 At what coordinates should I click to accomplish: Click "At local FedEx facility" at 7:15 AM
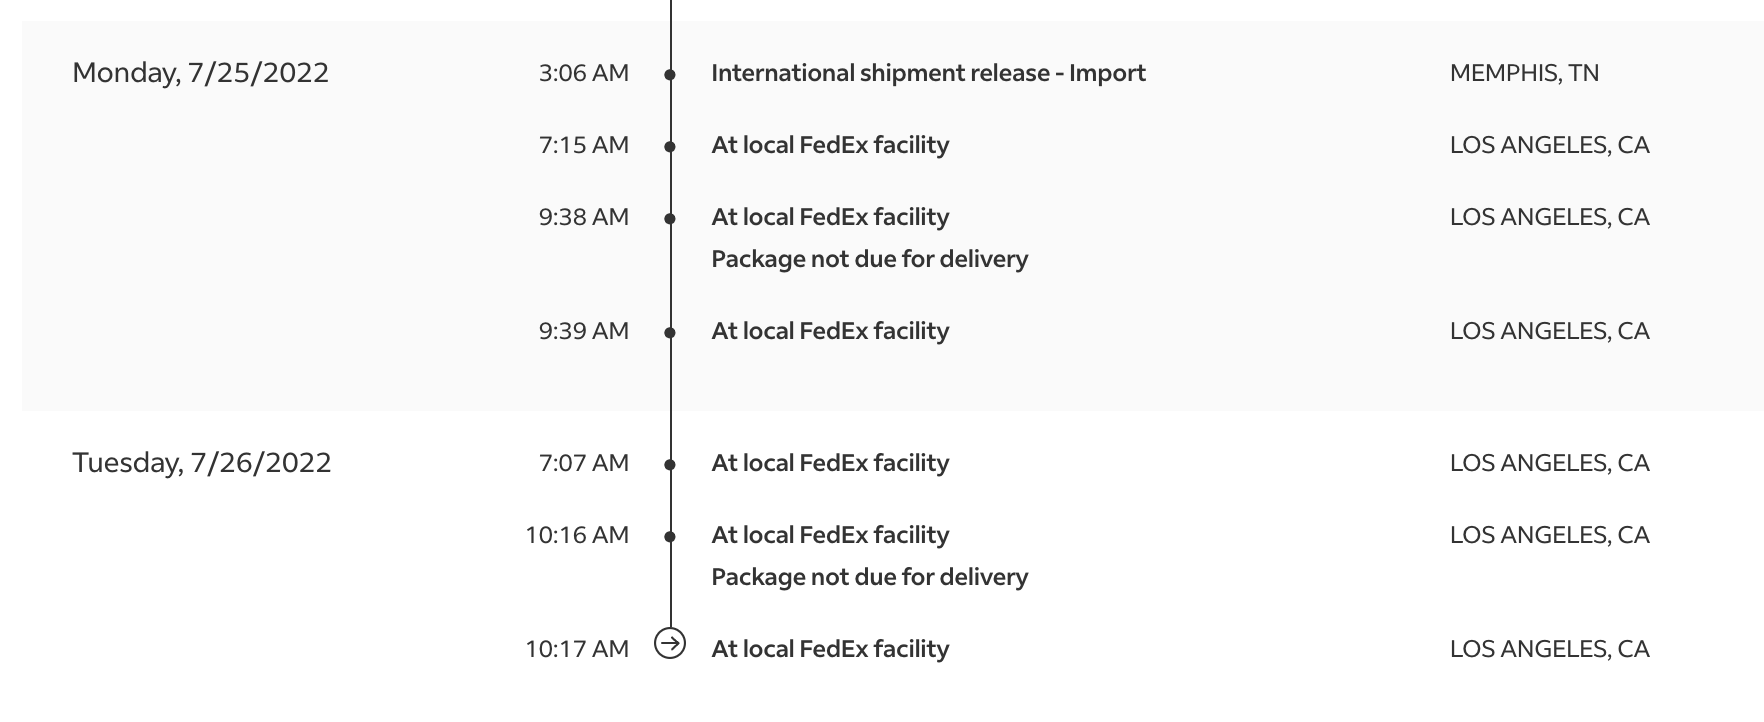pos(830,145)
